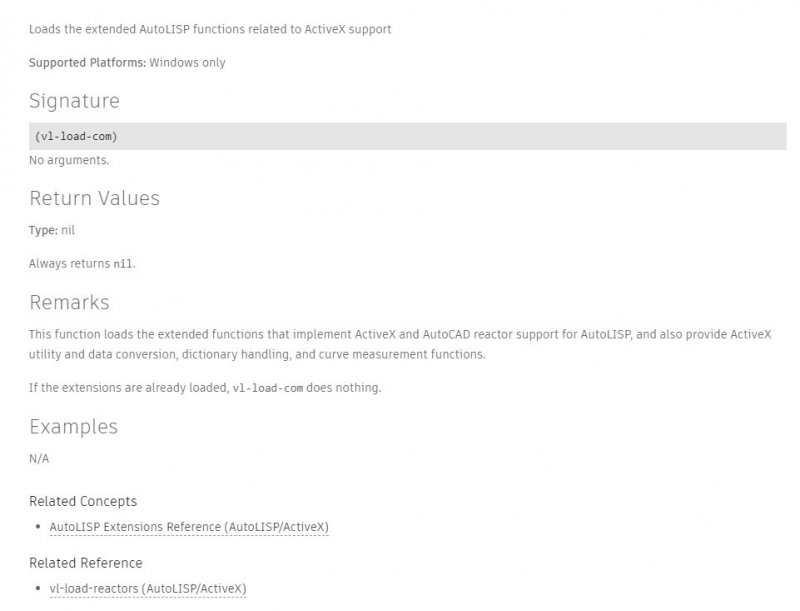This screenshot has width=800, height=611.
Task: Click the top description about ActiveX support
Action: click(x=210, y=29)
